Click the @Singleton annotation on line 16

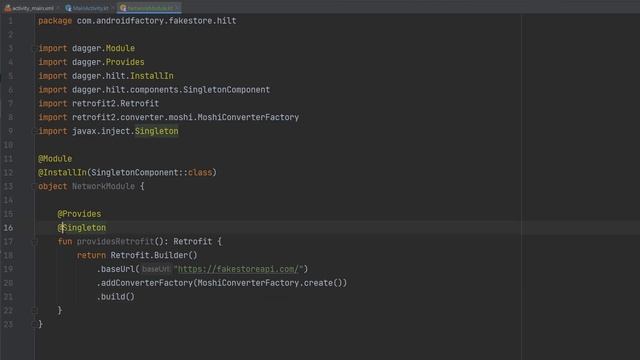(x=82, y=228)
